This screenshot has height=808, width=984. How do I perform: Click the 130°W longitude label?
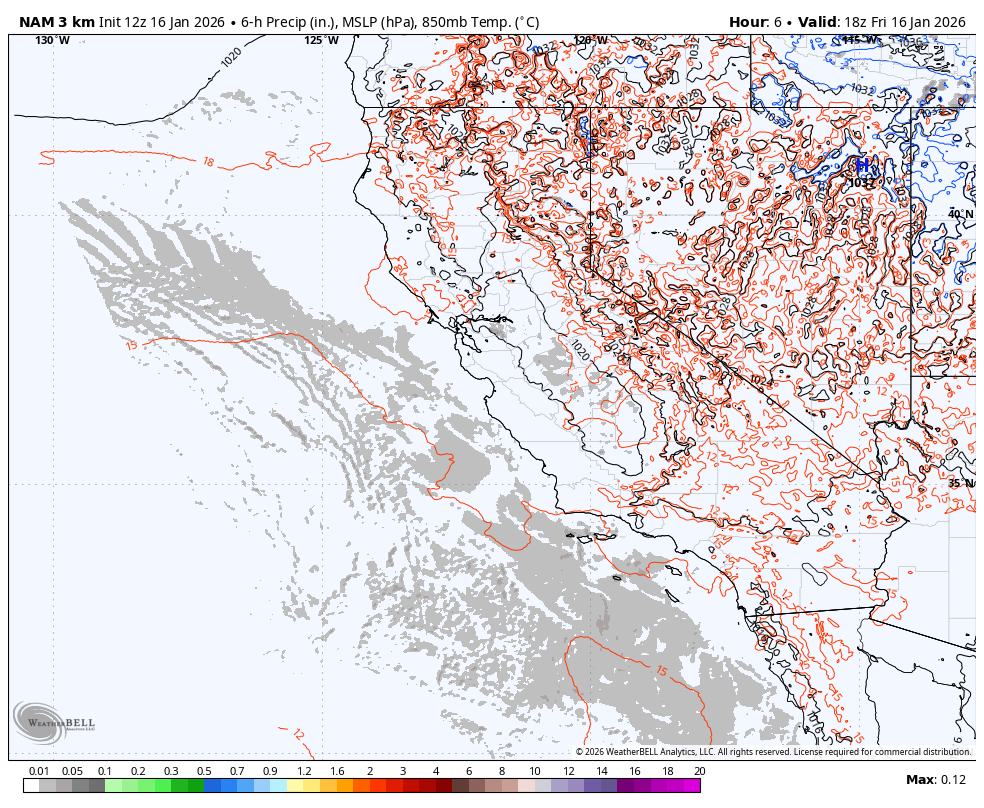[x=48, y=42]
